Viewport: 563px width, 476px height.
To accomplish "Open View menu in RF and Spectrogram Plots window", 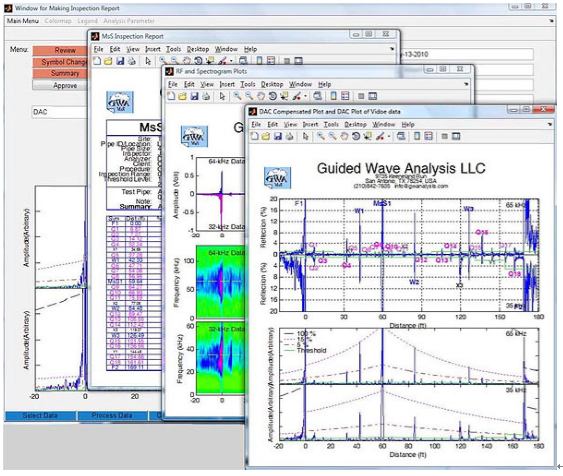I will coord(207,84).
